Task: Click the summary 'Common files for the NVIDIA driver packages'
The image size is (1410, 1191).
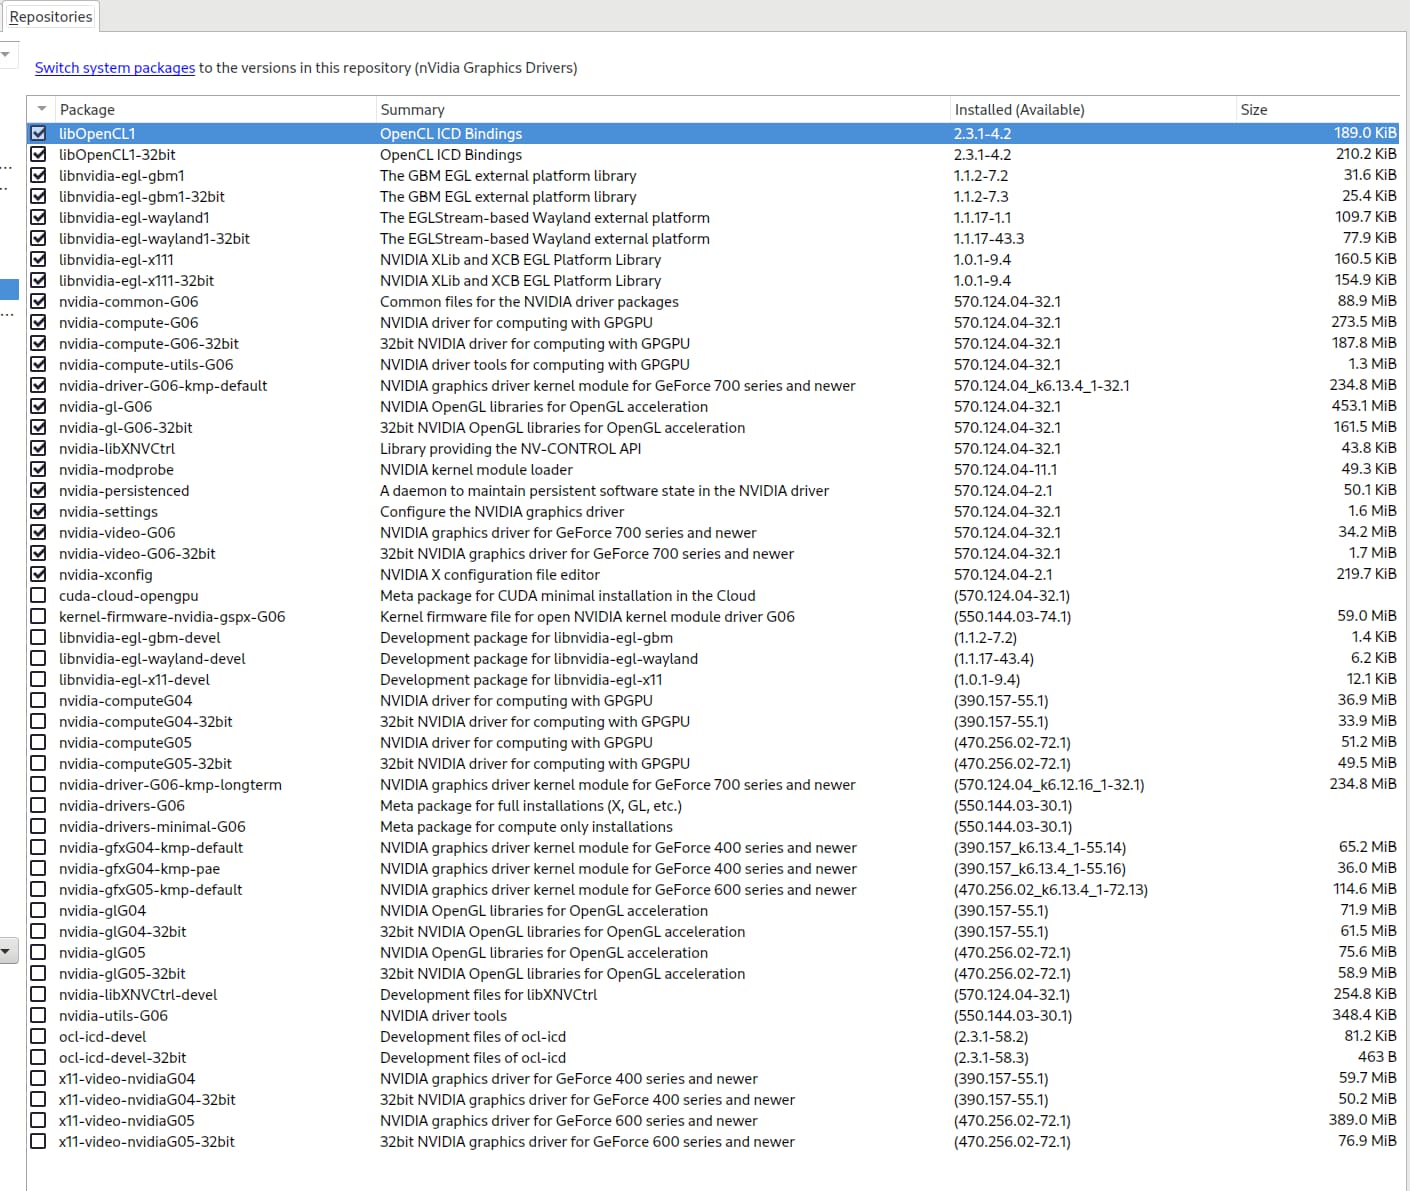Action: pyautogui.click(x=529, y=301)
